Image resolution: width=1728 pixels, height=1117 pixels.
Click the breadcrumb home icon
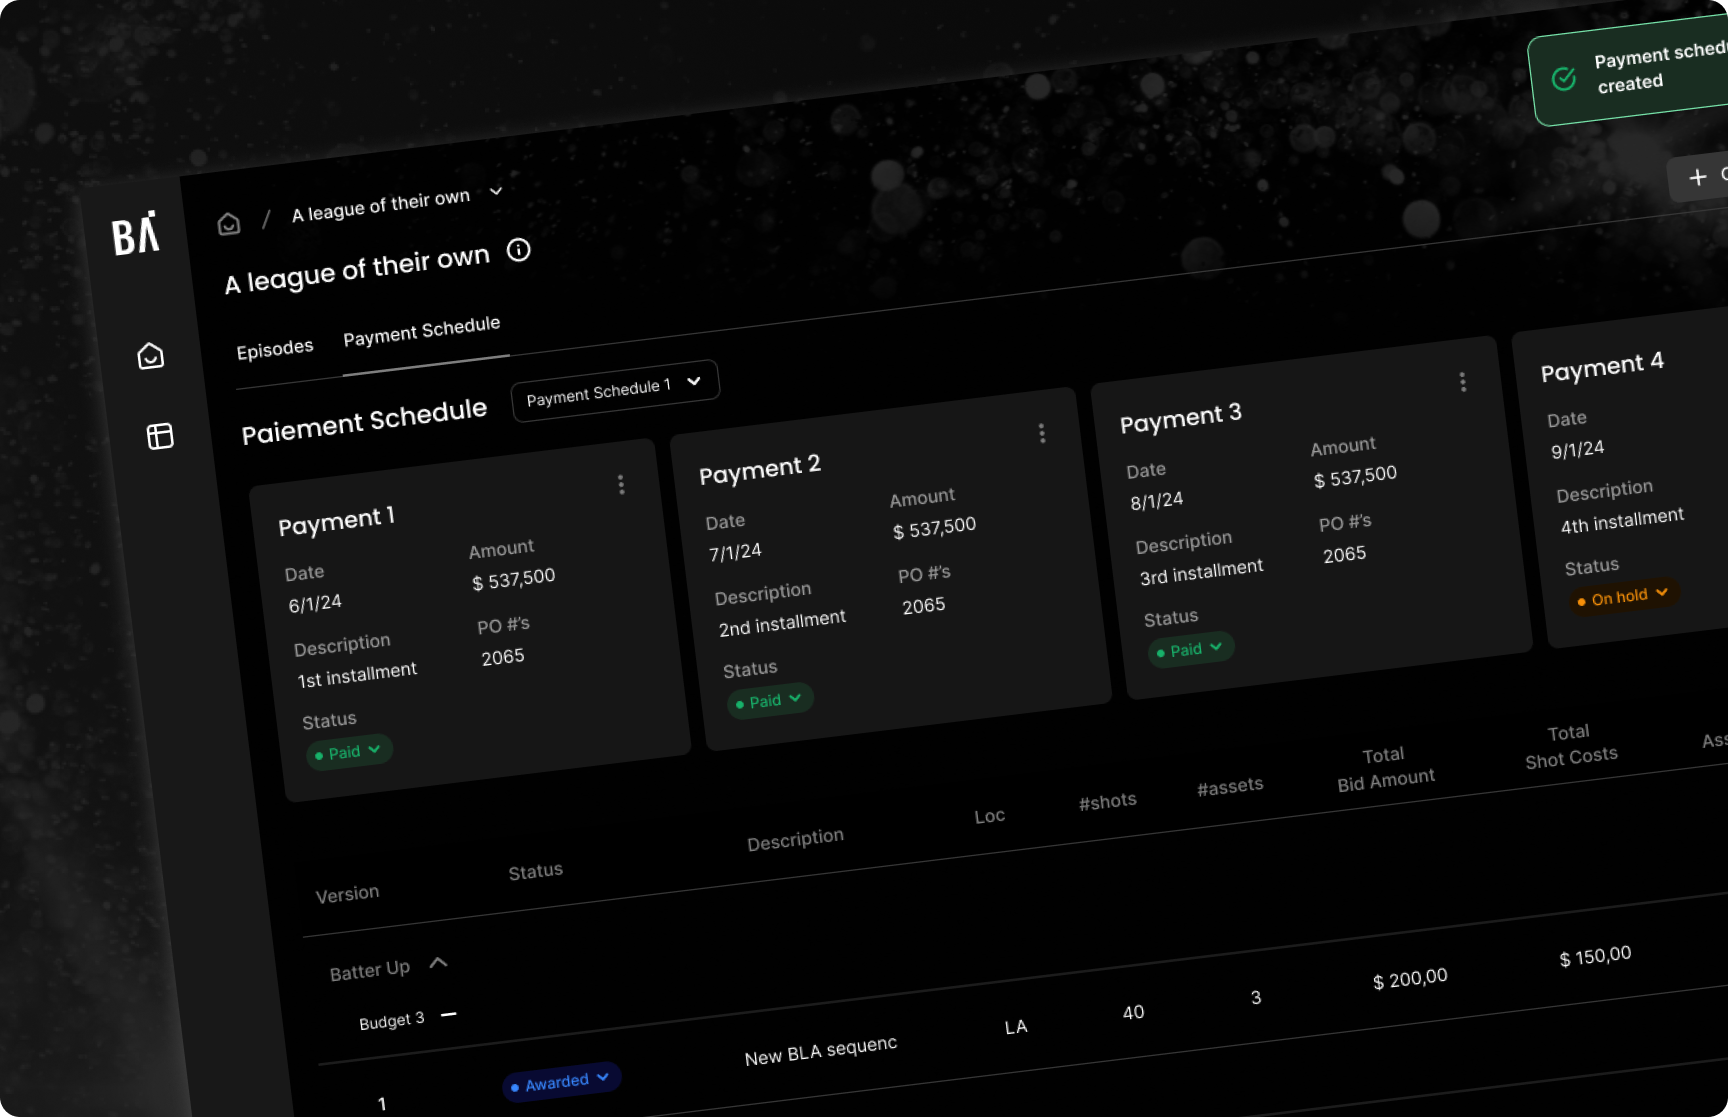[x=229, y=223]
